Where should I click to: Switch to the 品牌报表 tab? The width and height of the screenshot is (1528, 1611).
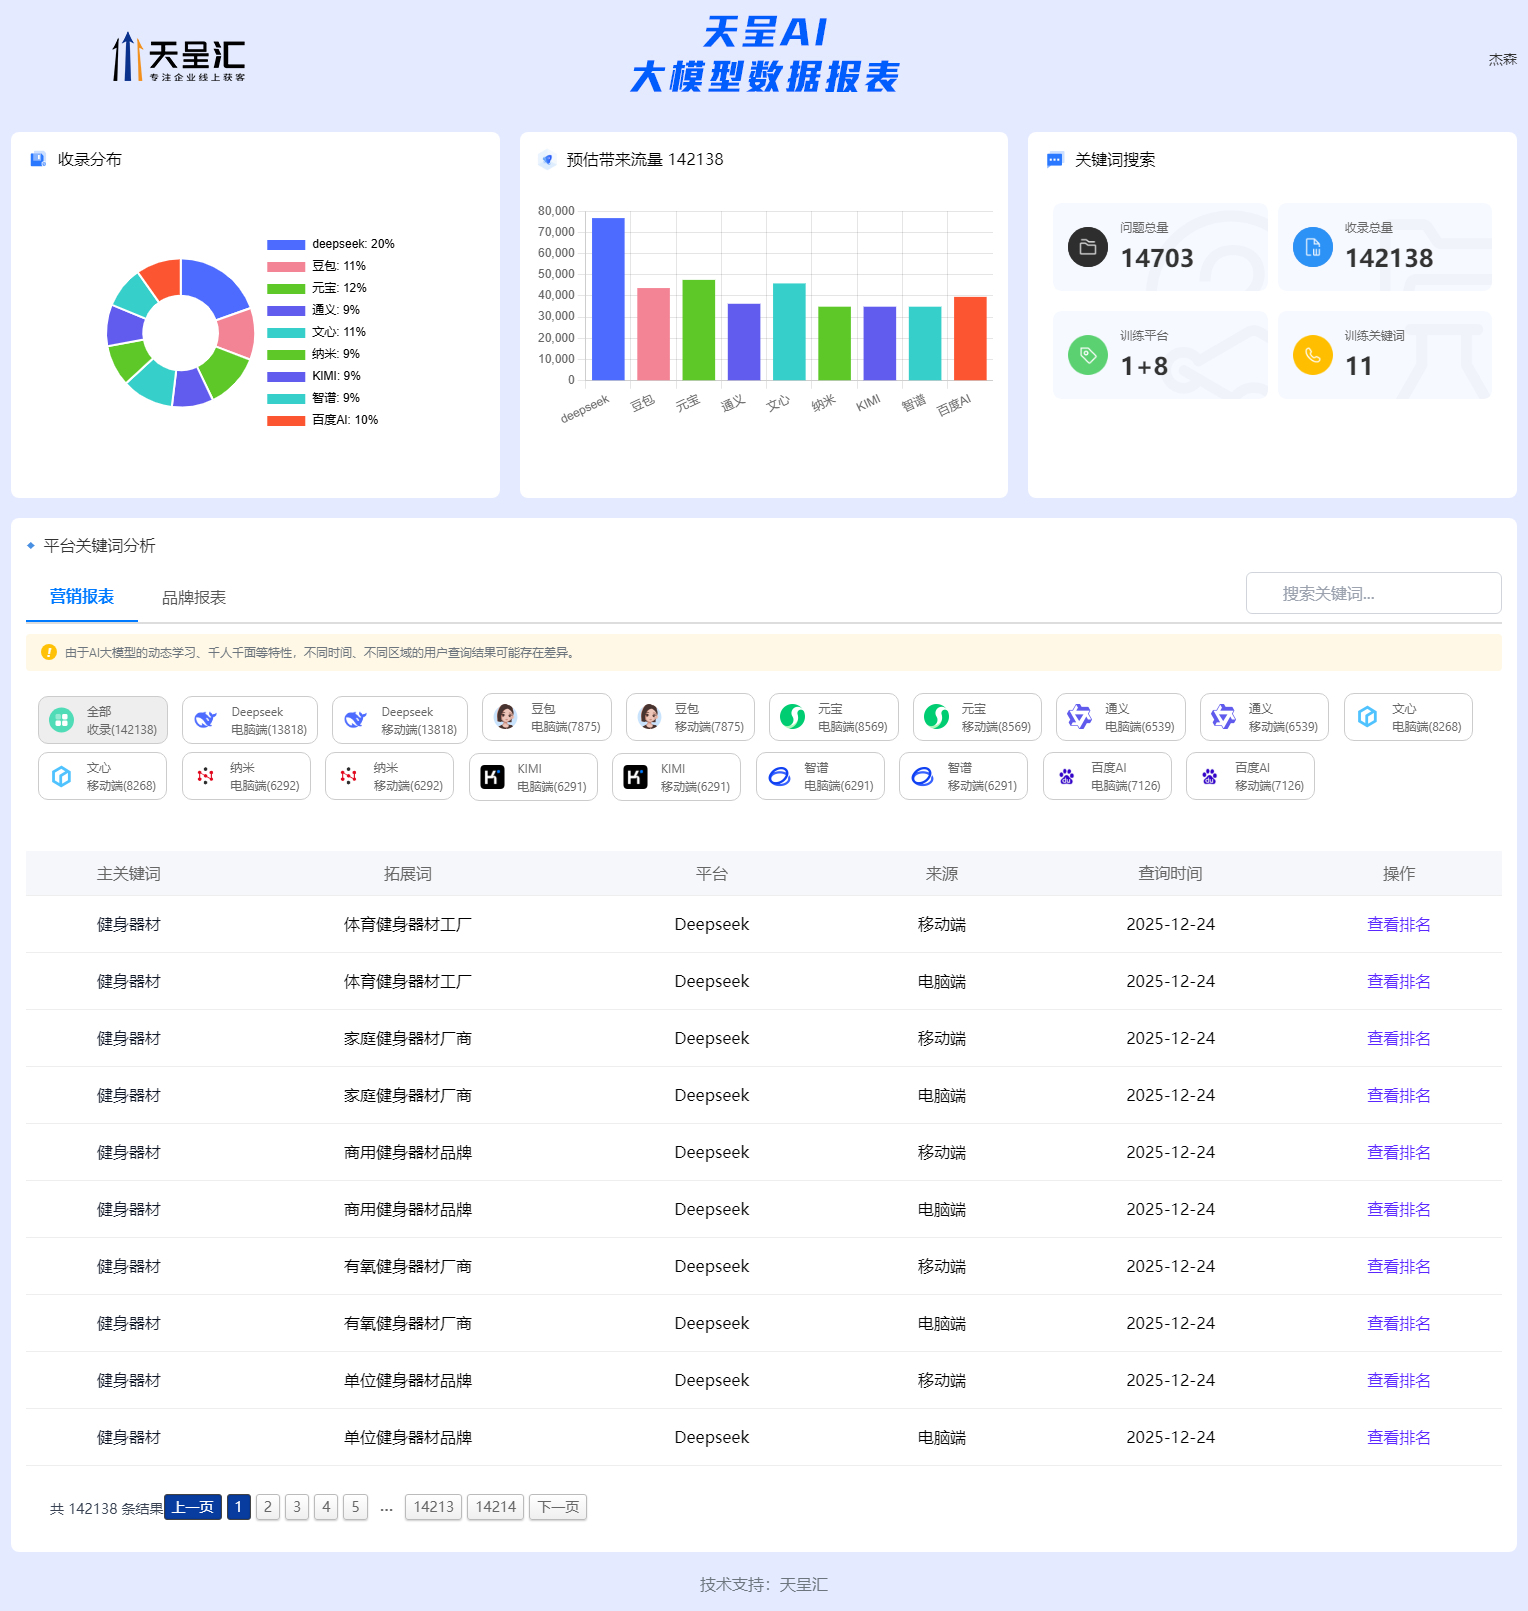(194, 598)
